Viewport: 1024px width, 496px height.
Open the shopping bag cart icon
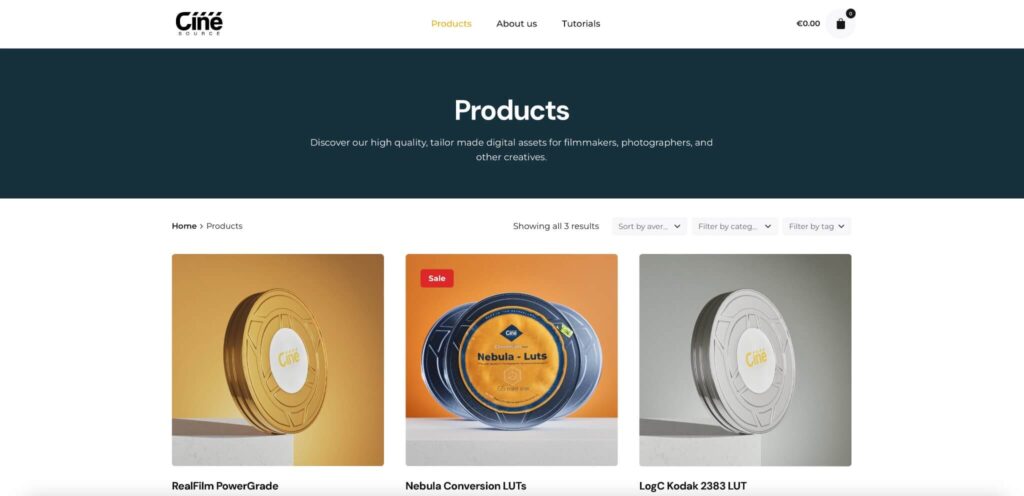pos(840,24)
